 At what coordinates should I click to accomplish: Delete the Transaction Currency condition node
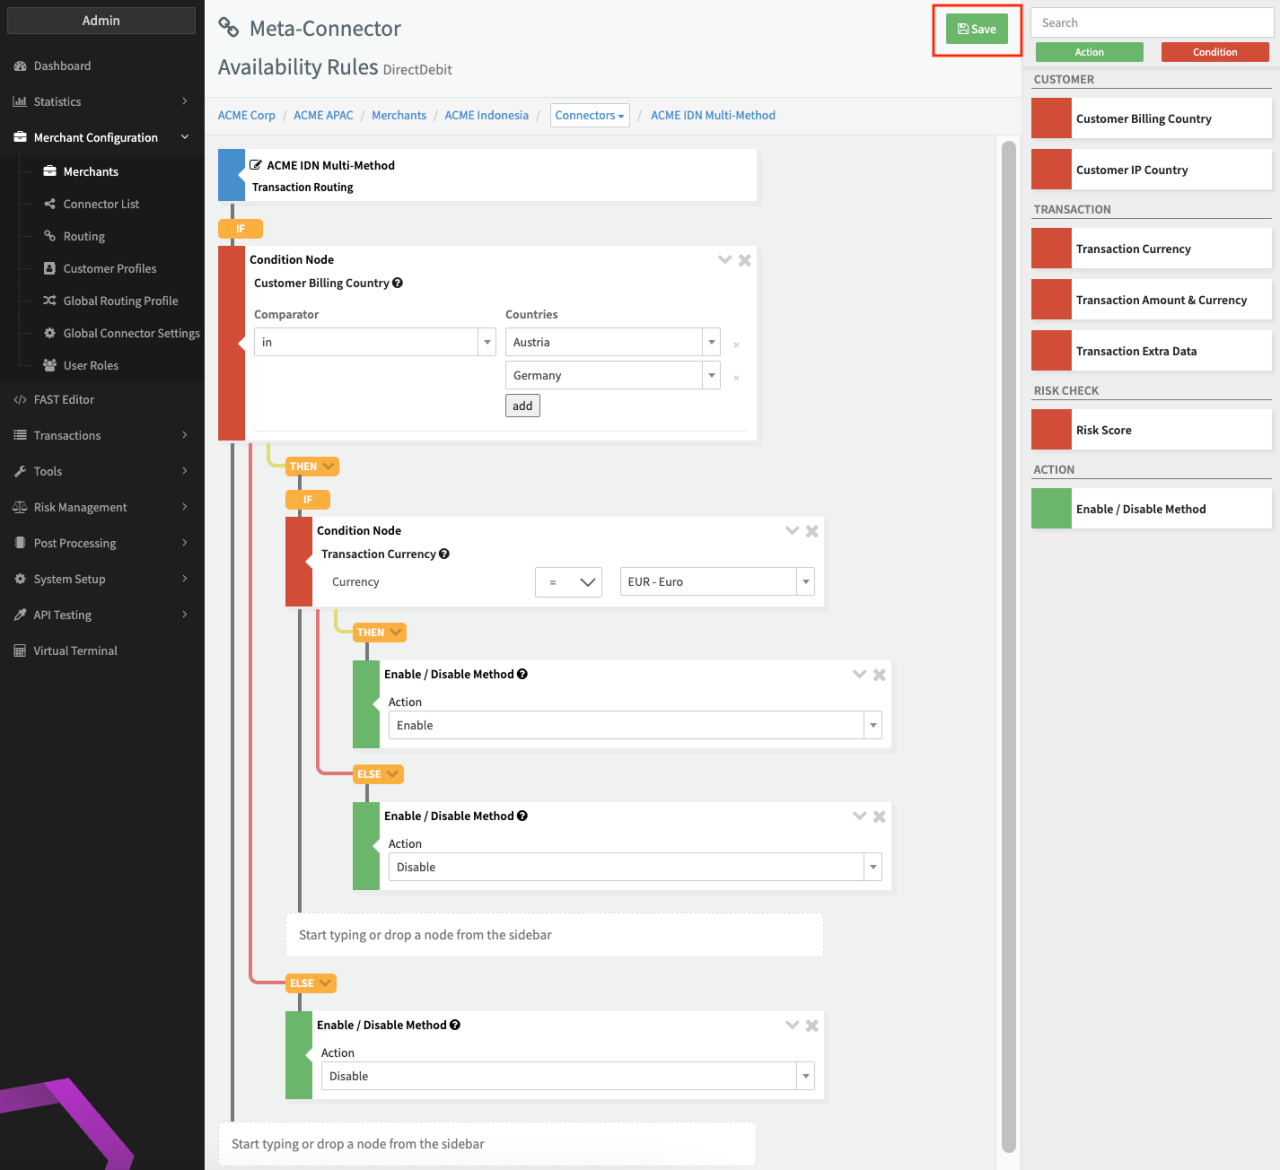click(x=812, y=531)
